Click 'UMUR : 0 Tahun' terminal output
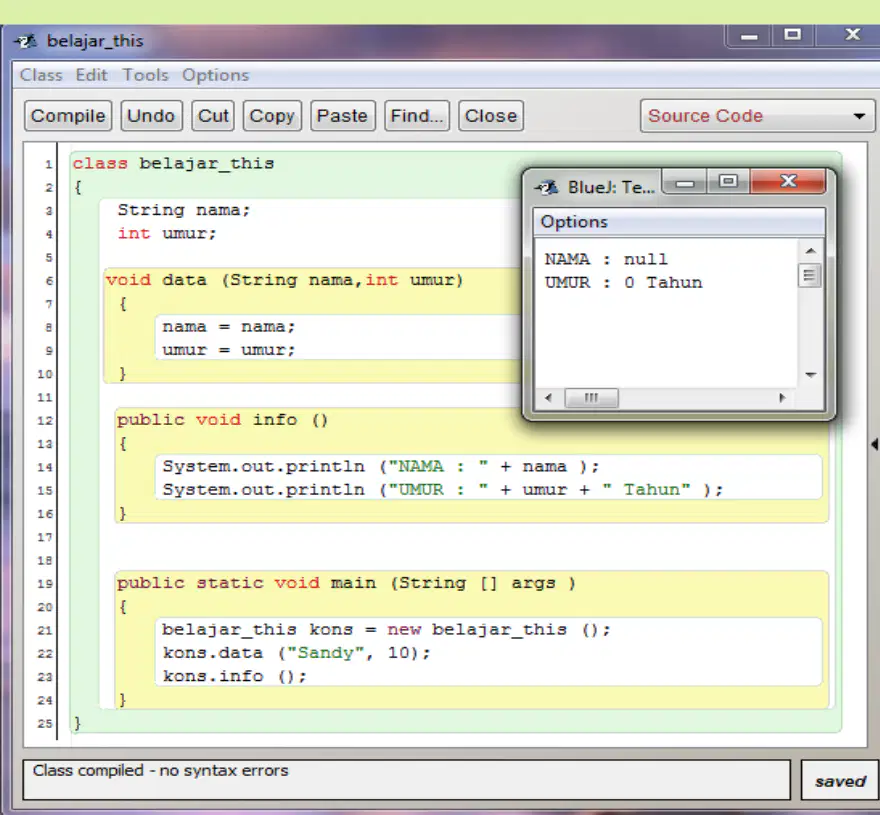The width and height of the screenshot is (880, 815). 623,282
